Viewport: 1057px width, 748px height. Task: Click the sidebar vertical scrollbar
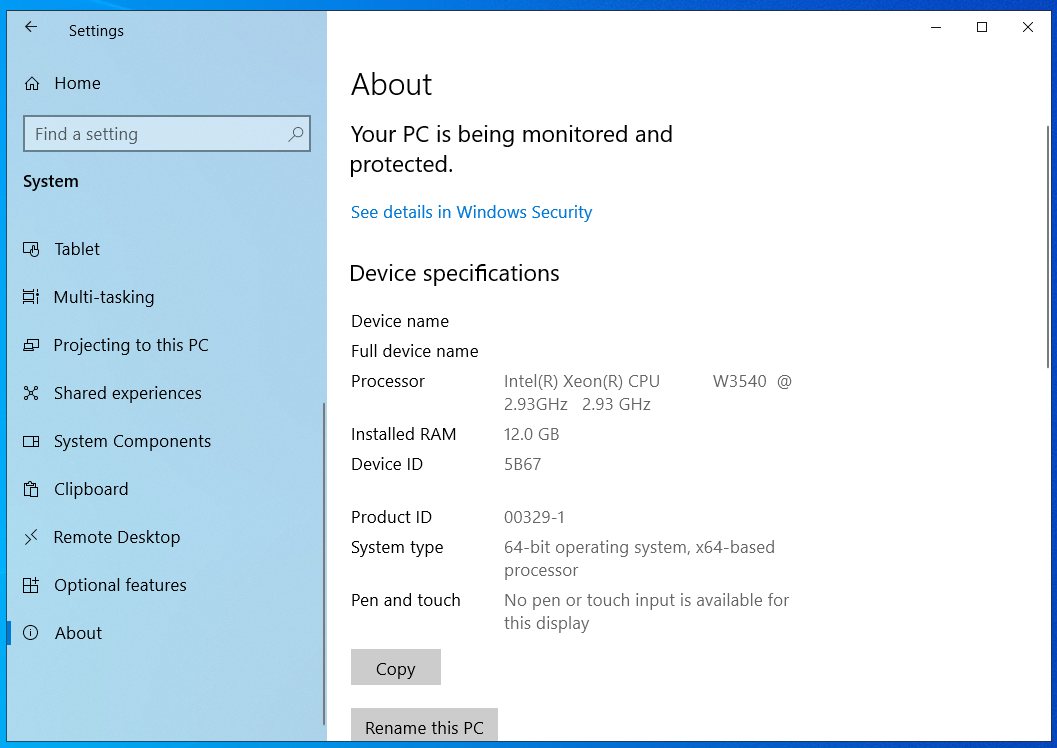point(324,563)
